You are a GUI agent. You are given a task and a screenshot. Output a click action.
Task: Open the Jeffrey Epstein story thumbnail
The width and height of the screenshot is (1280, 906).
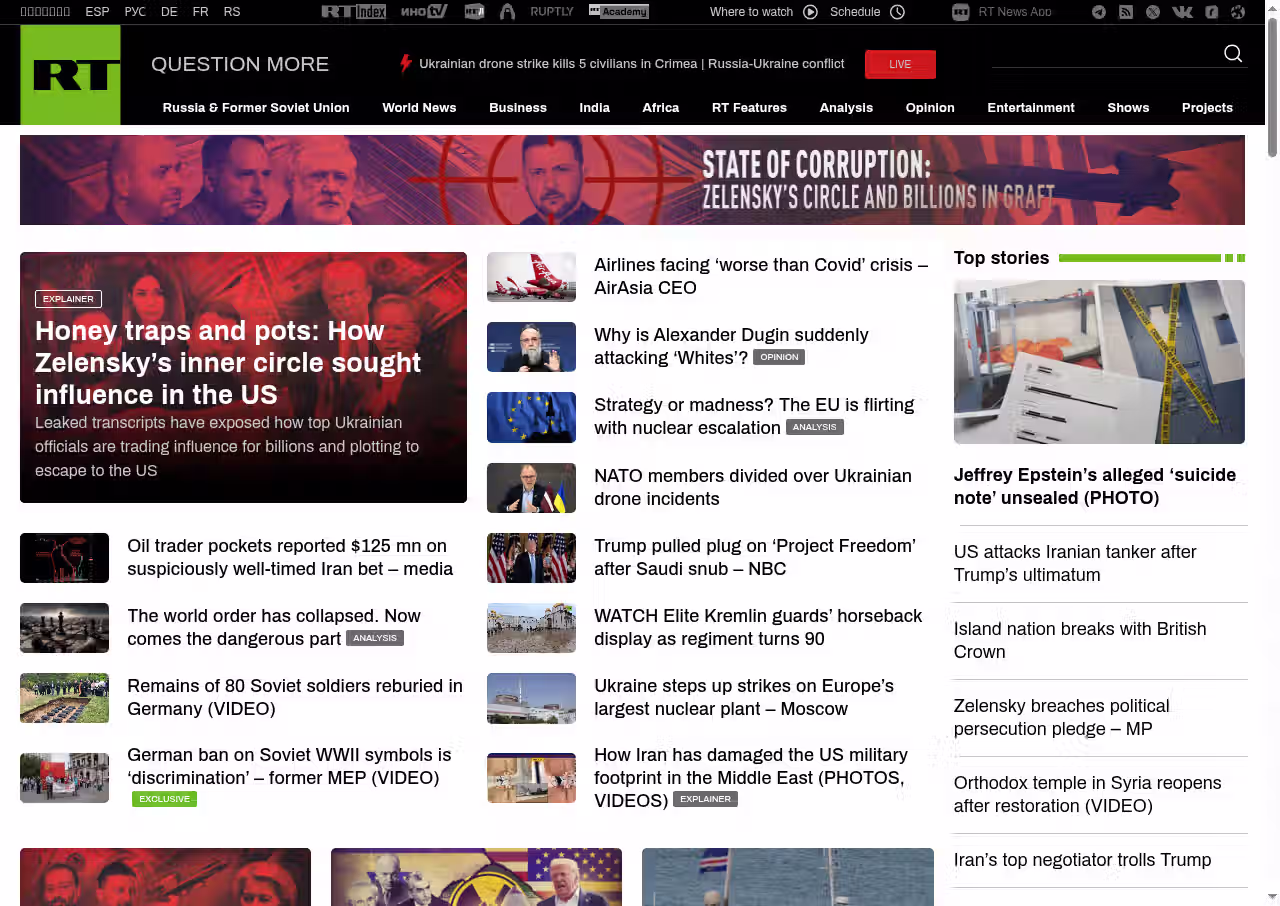click(1099, 362)
